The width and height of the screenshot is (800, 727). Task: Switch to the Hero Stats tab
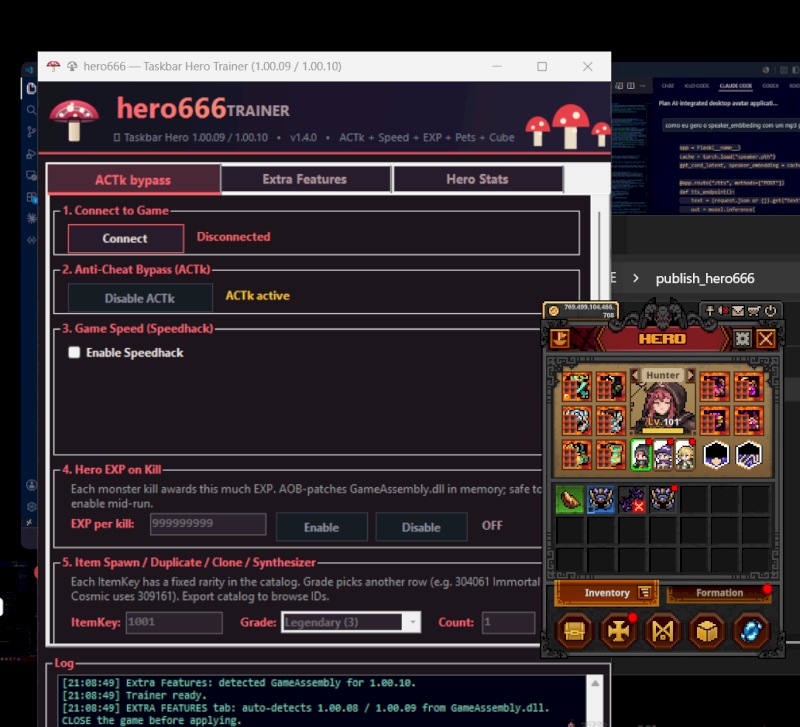point(478,179)
